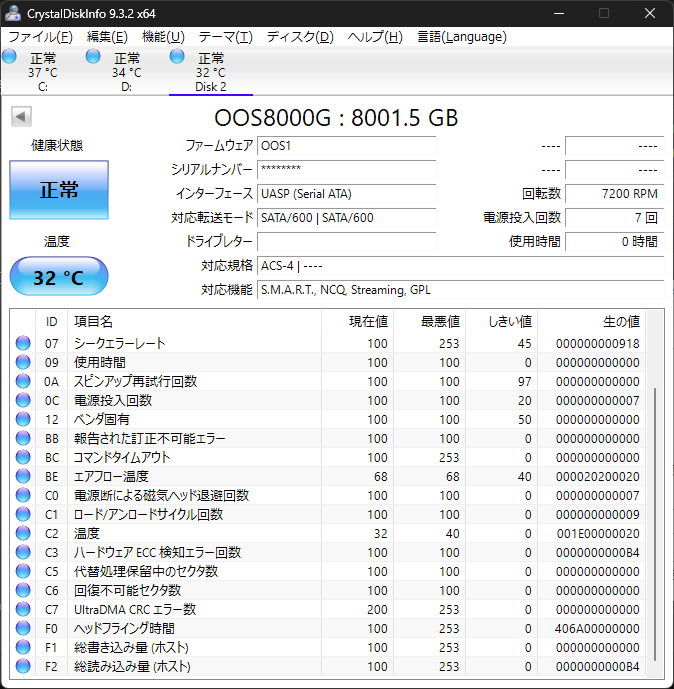Click status orb for C1 ロード/アンロードサイクル回数 row
The image size is (674, 689).
[23, 514]
